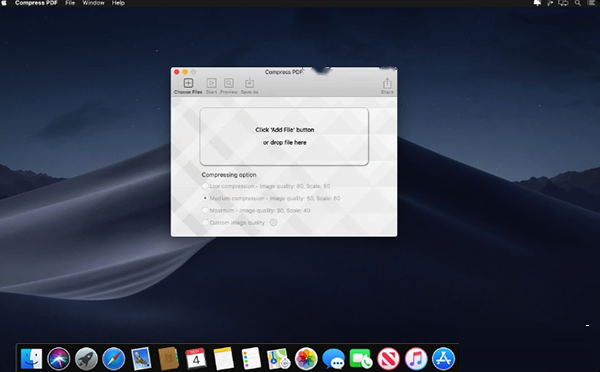Launch Siri from the Dock
600x372 pixels.
point(59,359)
